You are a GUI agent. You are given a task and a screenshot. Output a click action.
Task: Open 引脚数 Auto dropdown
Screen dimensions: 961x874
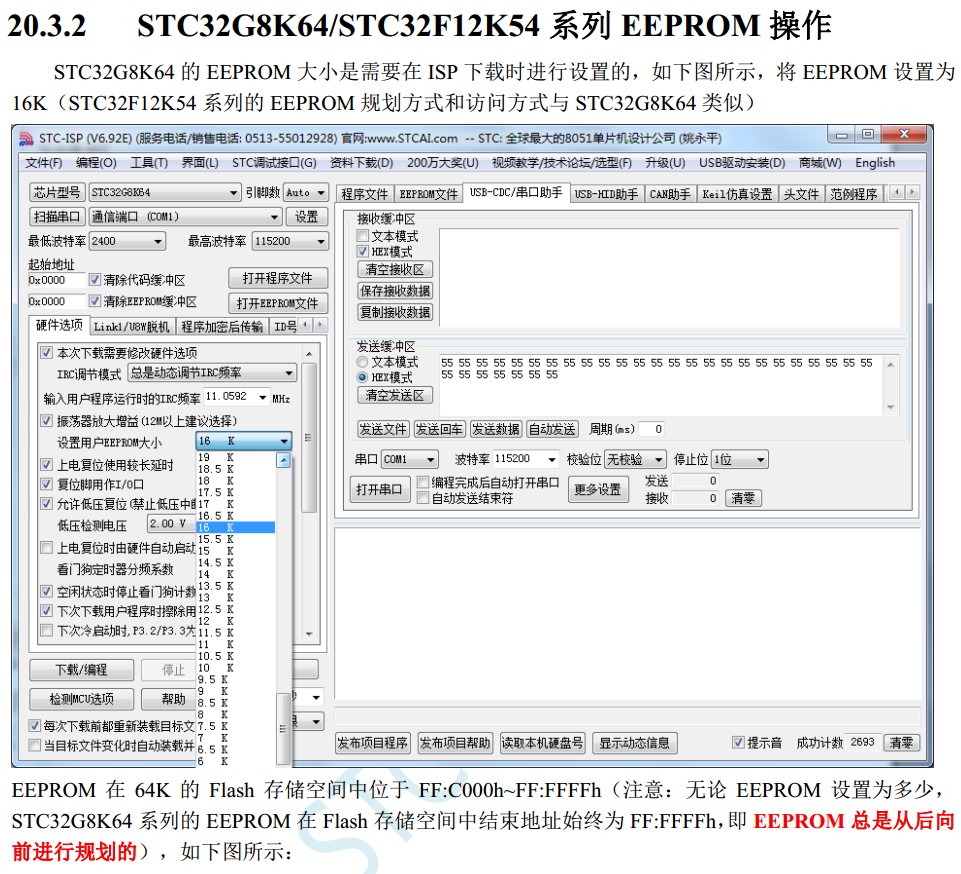click(305, 192)
